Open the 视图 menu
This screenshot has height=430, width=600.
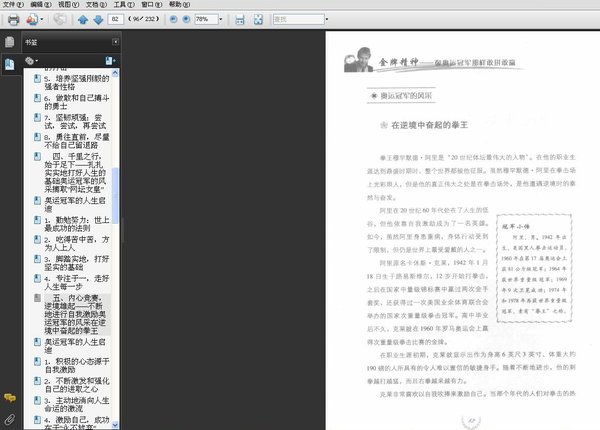click(68, 4)
